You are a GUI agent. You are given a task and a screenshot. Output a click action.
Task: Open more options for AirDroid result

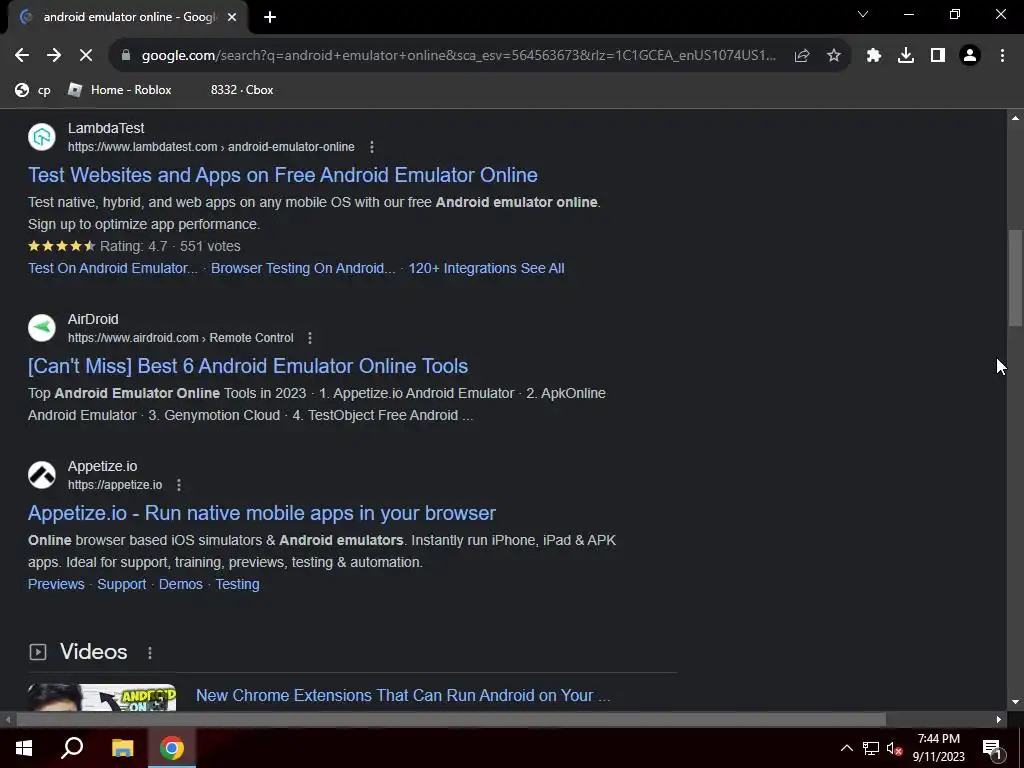[310, 338]
